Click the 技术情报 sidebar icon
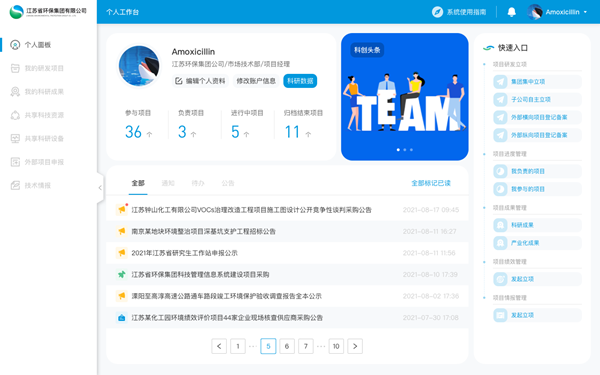This screenshot has width=600, height=375. 15,186
